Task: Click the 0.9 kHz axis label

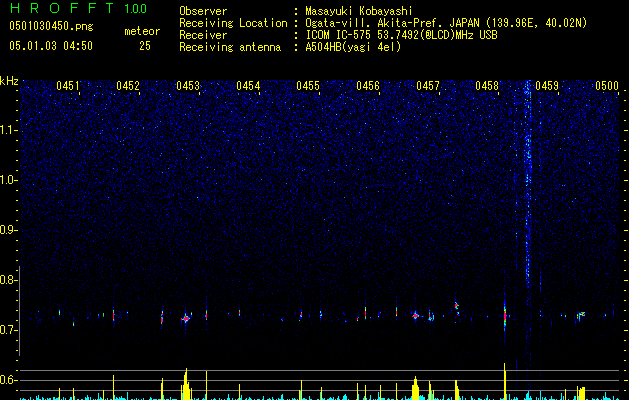Action: pos(9,230)
